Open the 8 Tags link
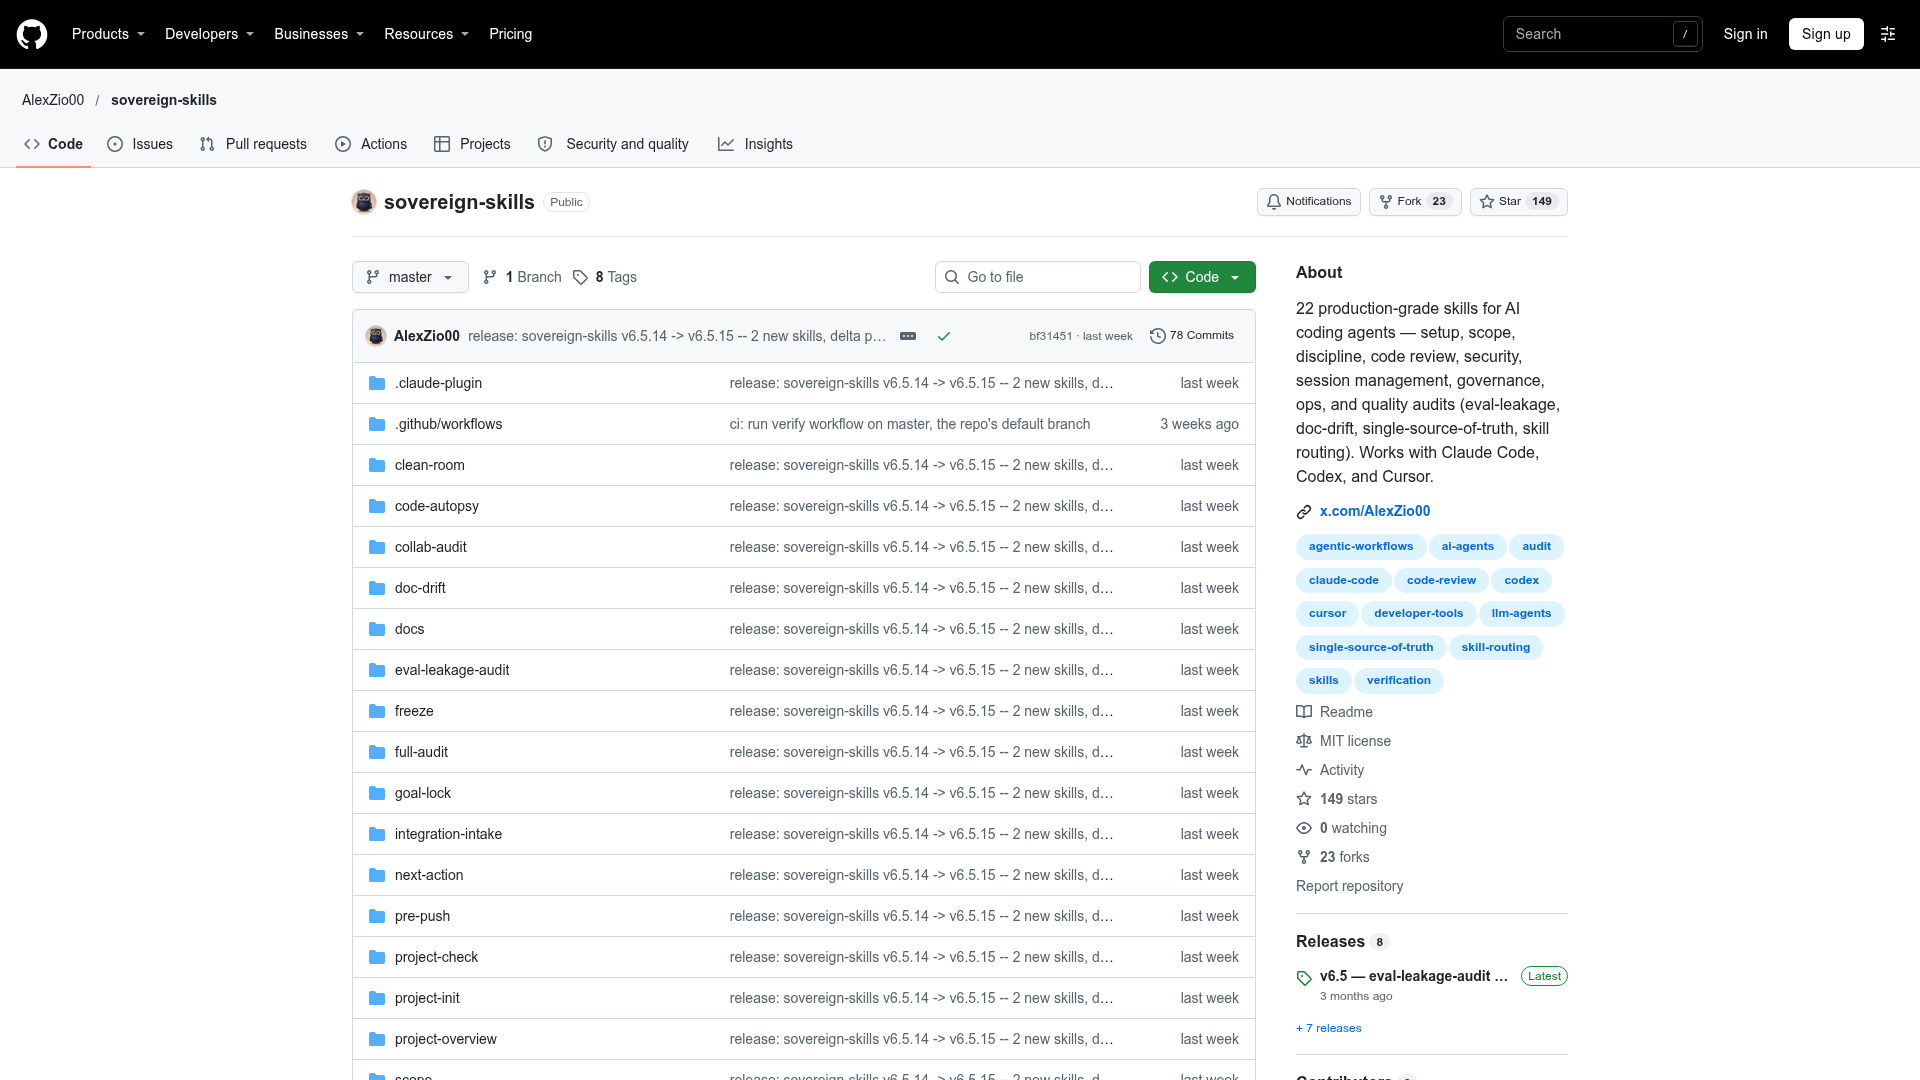Image resolution: width=1920 pixels, height=1080 pixels. click(605, 277)
